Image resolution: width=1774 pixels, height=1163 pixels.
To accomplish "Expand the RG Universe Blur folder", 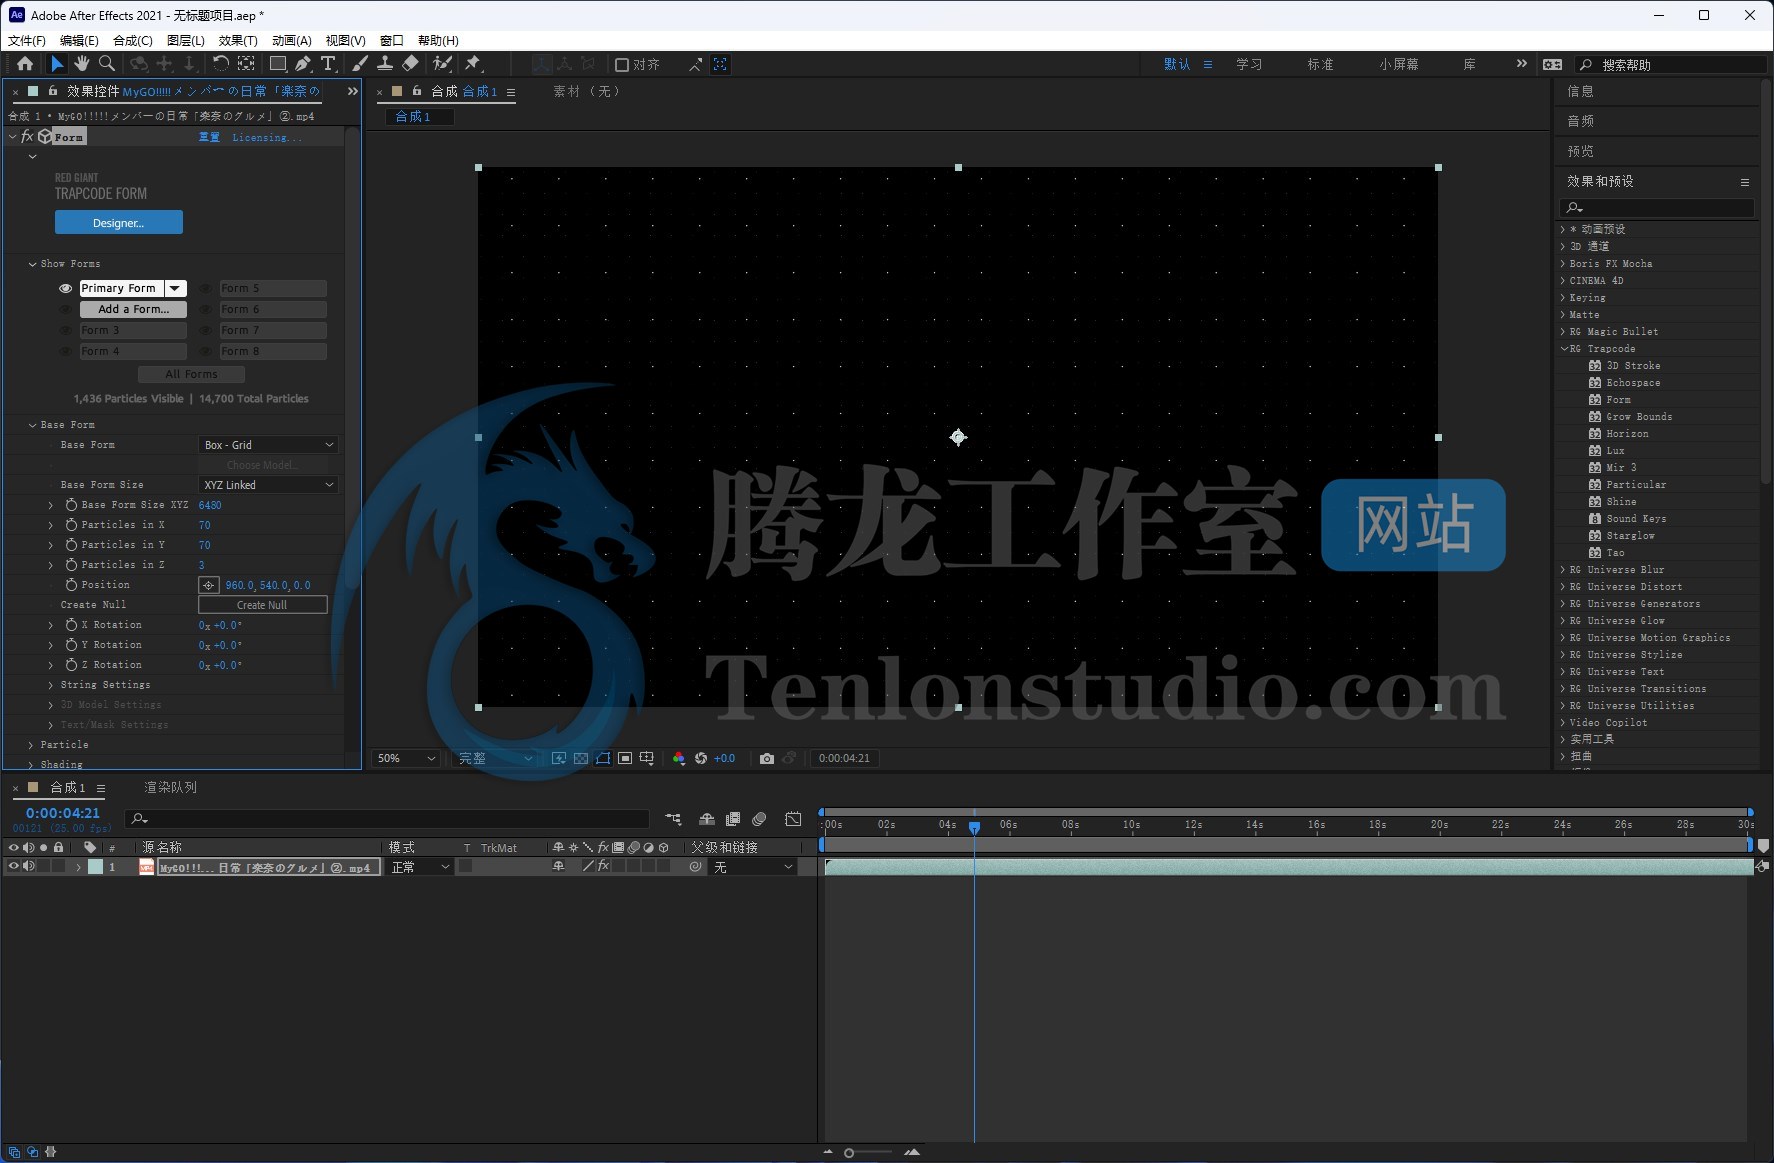I will (1564, 570).
